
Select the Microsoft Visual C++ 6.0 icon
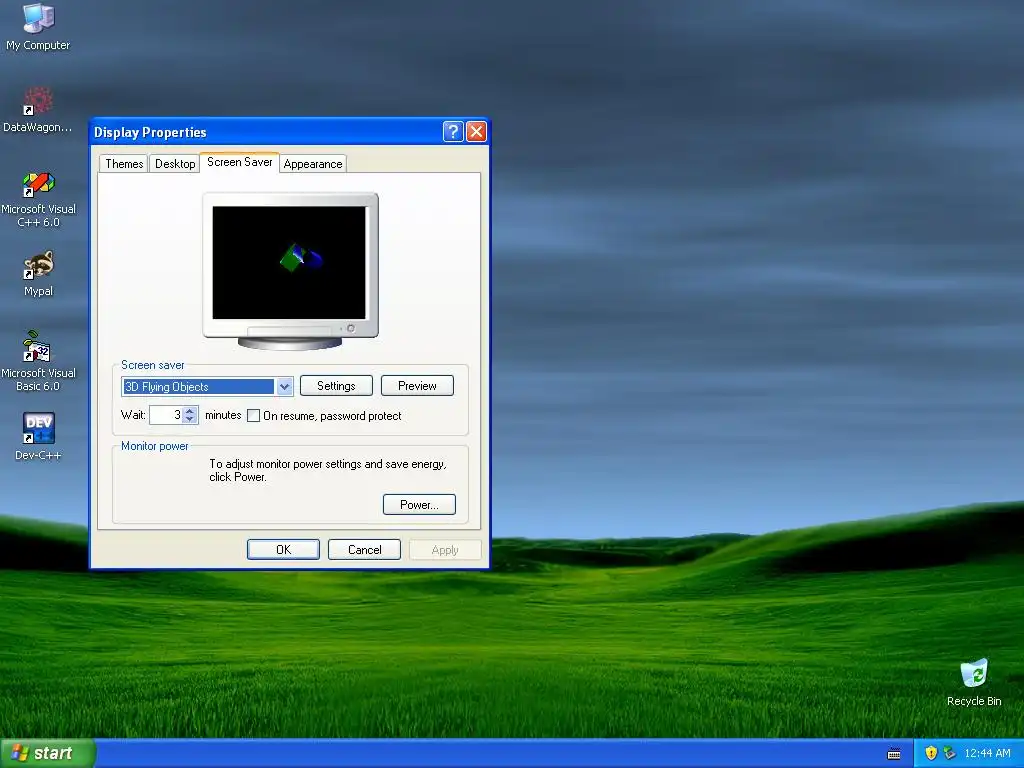pos(38,199)
